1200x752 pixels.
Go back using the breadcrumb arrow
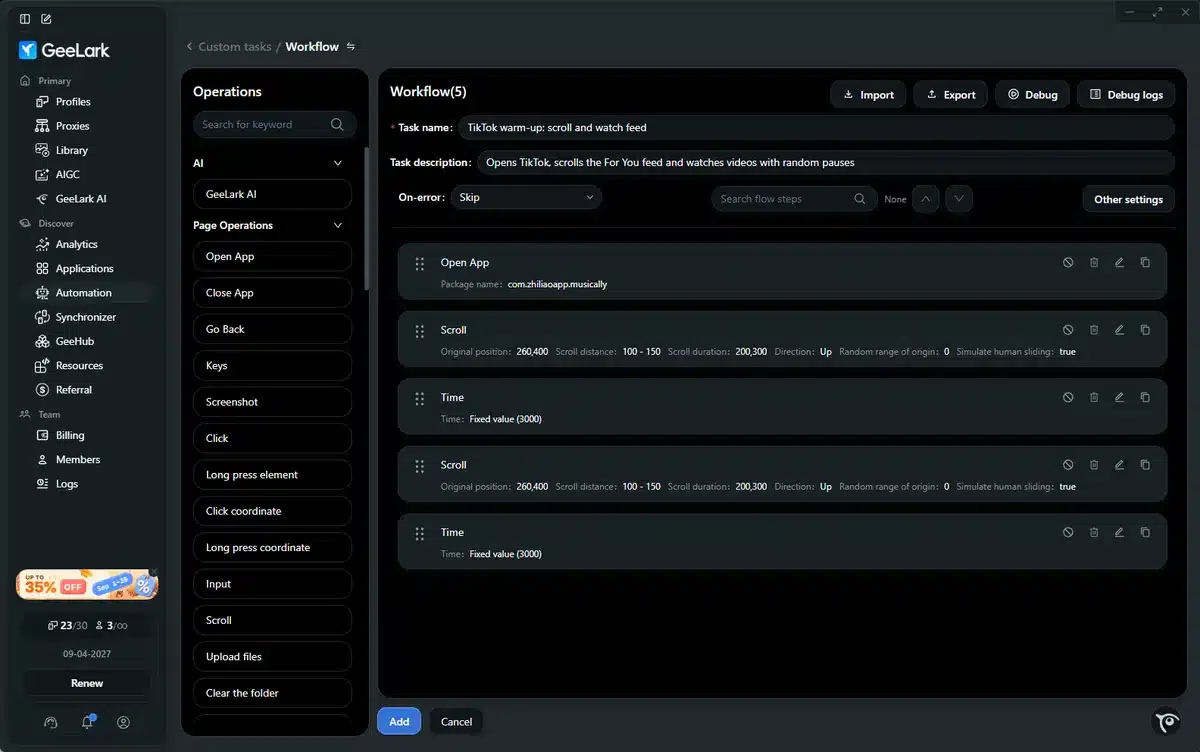[190, 47]
